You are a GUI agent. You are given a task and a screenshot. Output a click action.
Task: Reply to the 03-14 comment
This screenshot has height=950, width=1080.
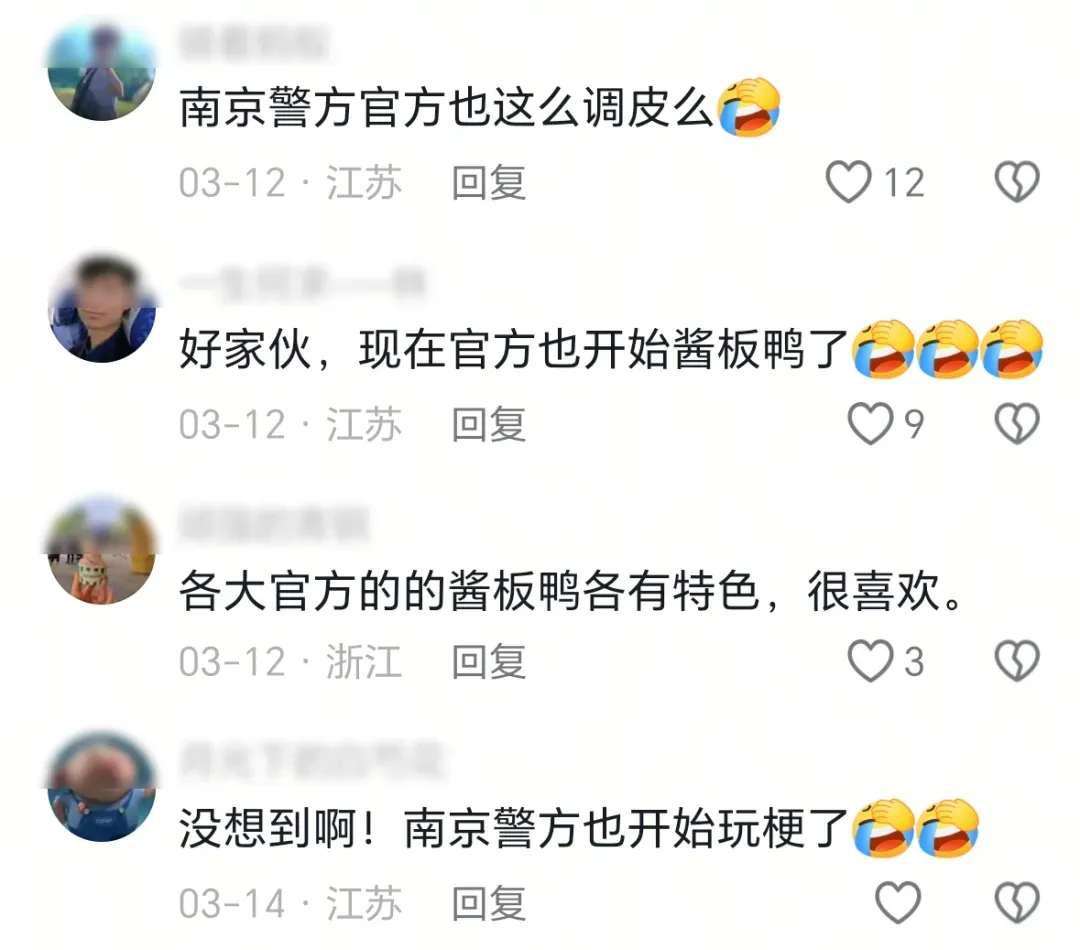click(x=489, y=903)
